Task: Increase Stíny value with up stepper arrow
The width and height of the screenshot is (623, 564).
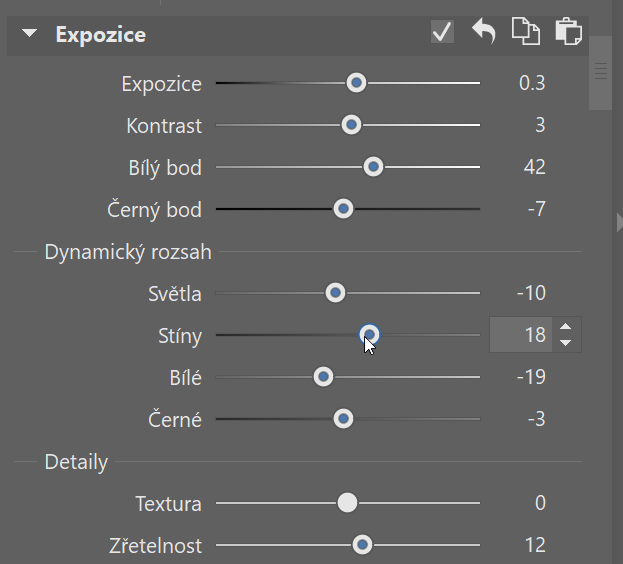Action: pos(565,327)
